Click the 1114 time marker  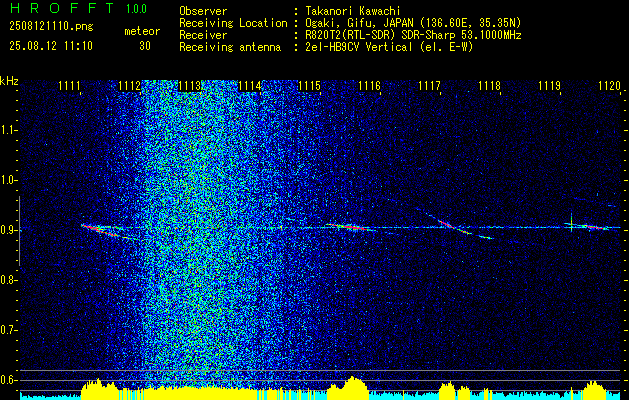tap(250, 86)
